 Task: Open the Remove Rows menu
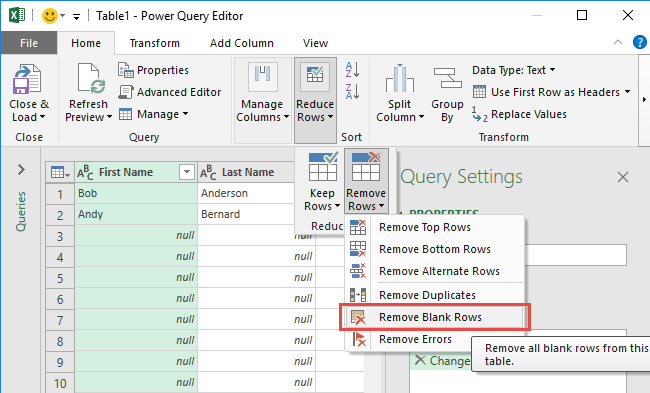[x=366, y=182]
